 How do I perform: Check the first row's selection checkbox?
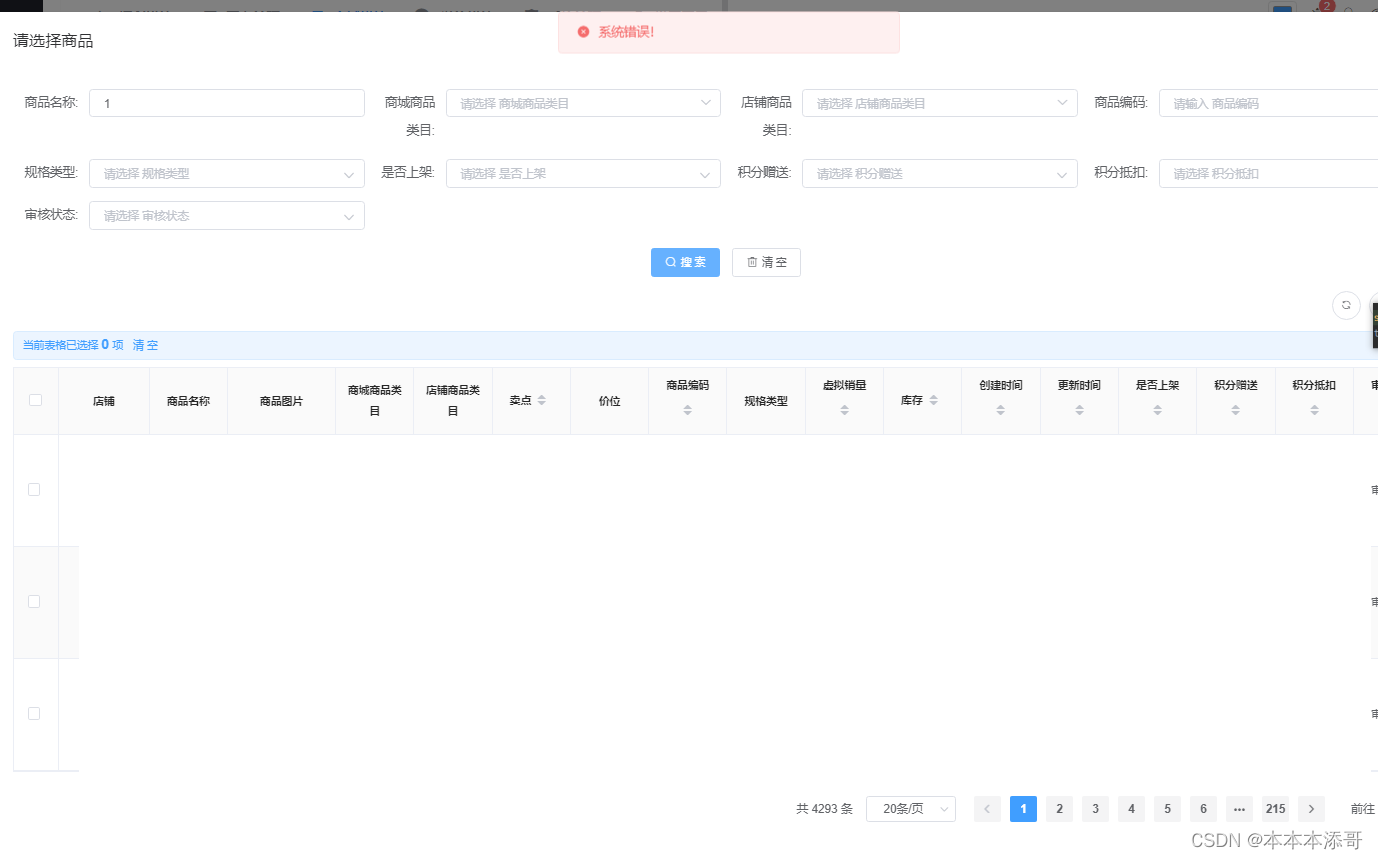(33, 489)
